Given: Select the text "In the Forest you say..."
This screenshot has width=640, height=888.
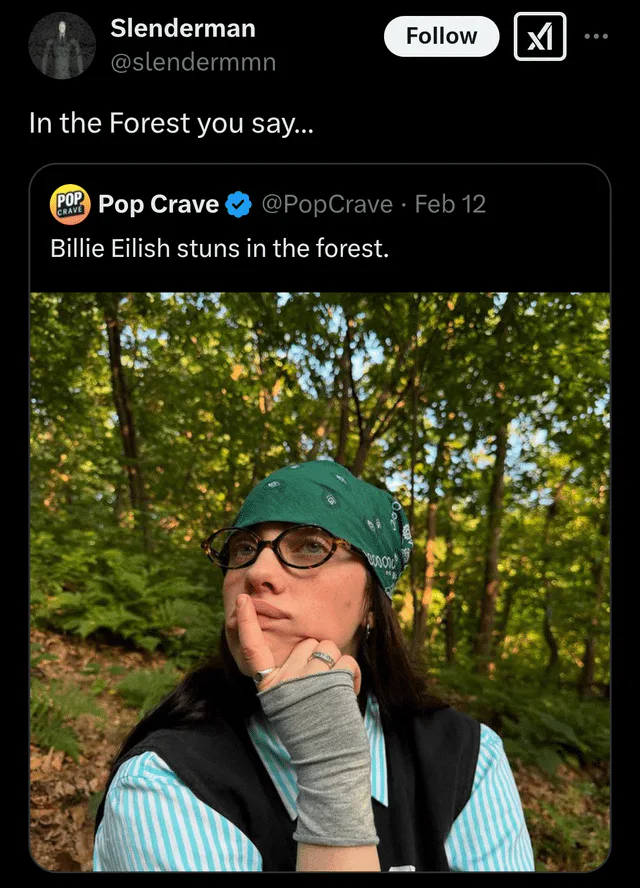Looking at the screenshot, I should pos(170,123).
